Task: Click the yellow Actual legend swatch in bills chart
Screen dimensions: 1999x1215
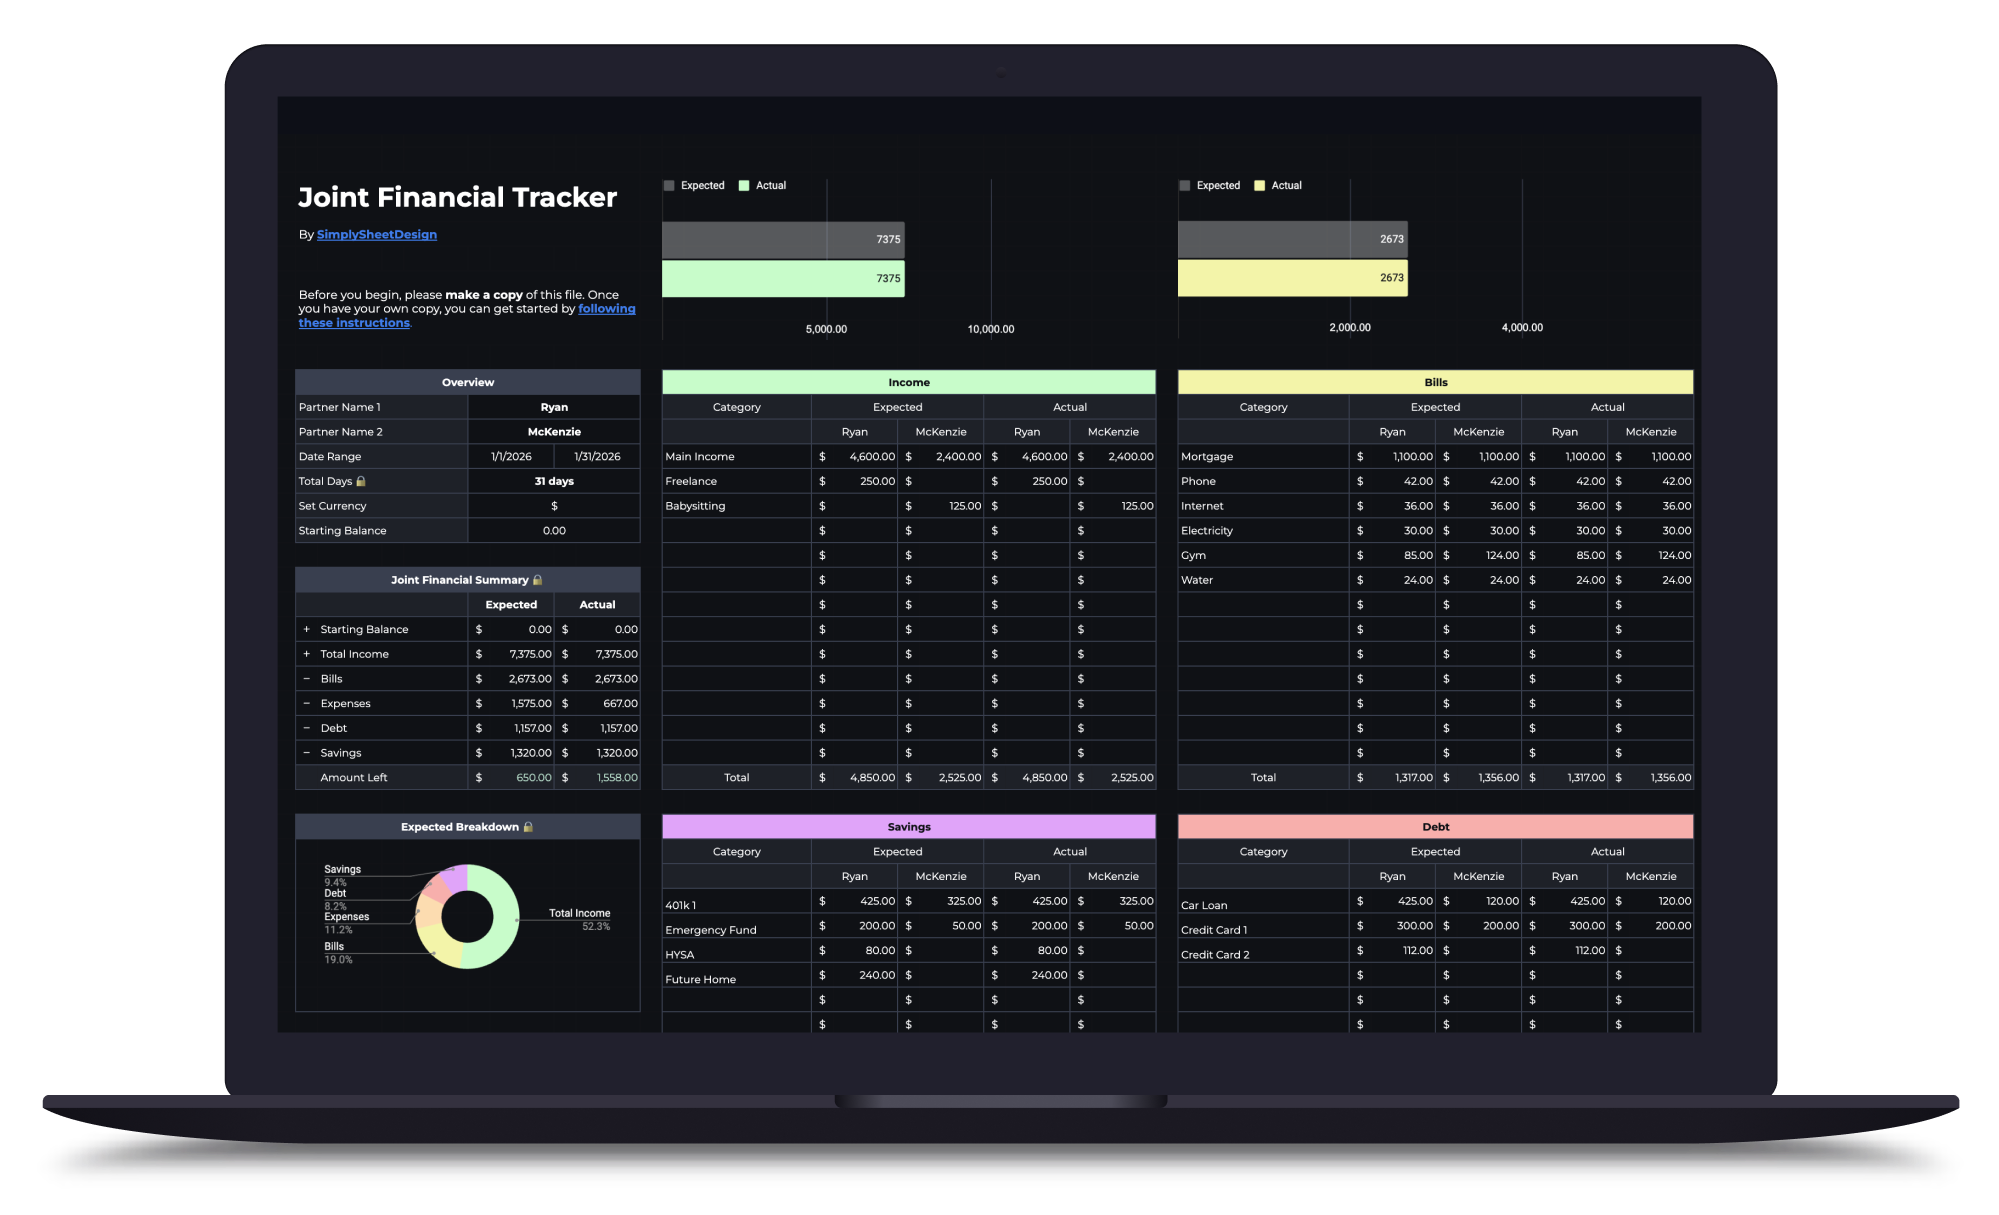Action: coord(1259,185)
